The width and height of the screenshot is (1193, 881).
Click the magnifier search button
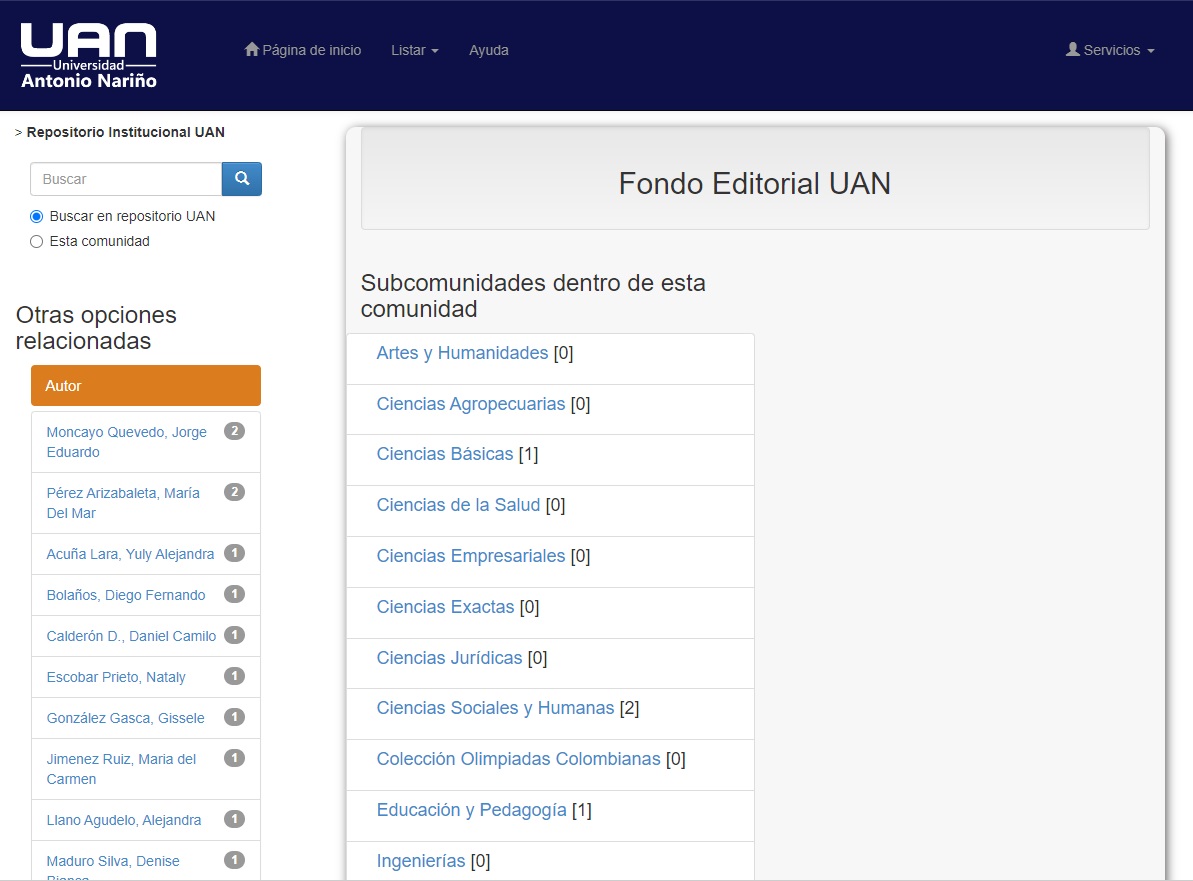click(x=242, y=179)
